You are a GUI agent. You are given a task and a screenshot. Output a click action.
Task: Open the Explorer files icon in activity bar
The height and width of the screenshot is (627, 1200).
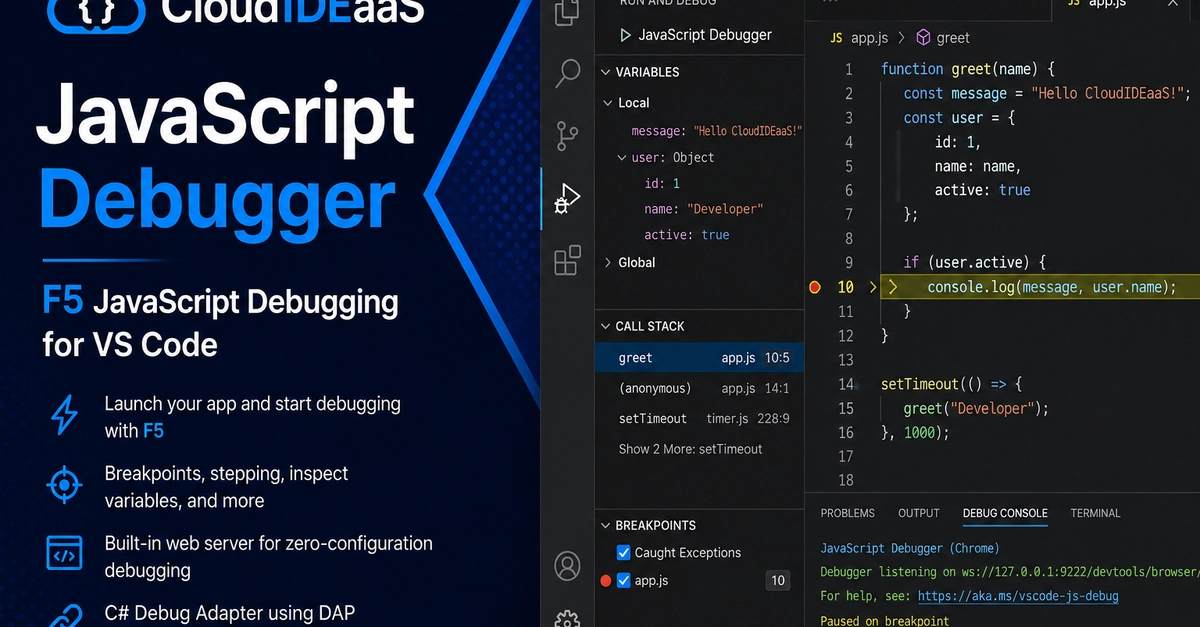click(568, 12)
